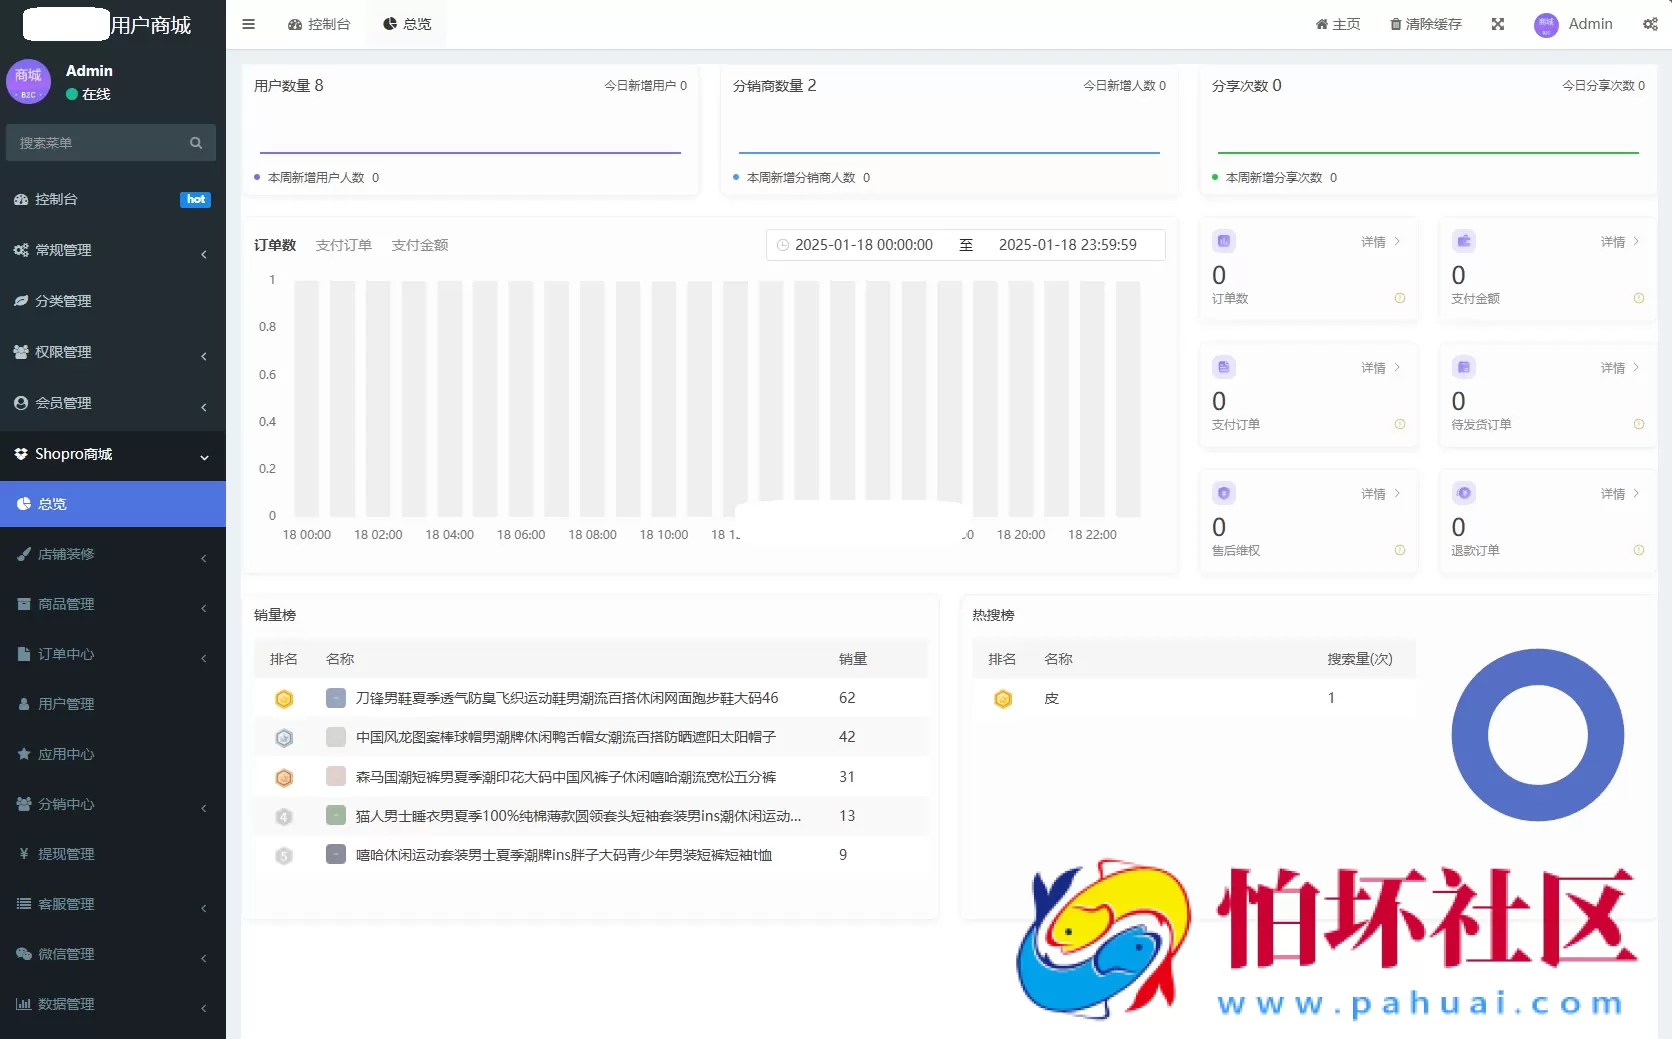The height and width of the screenshot is (1039, 1672).
Task: Click the start date field 2025-01-18 00:00:00
Action: (864, 244)
